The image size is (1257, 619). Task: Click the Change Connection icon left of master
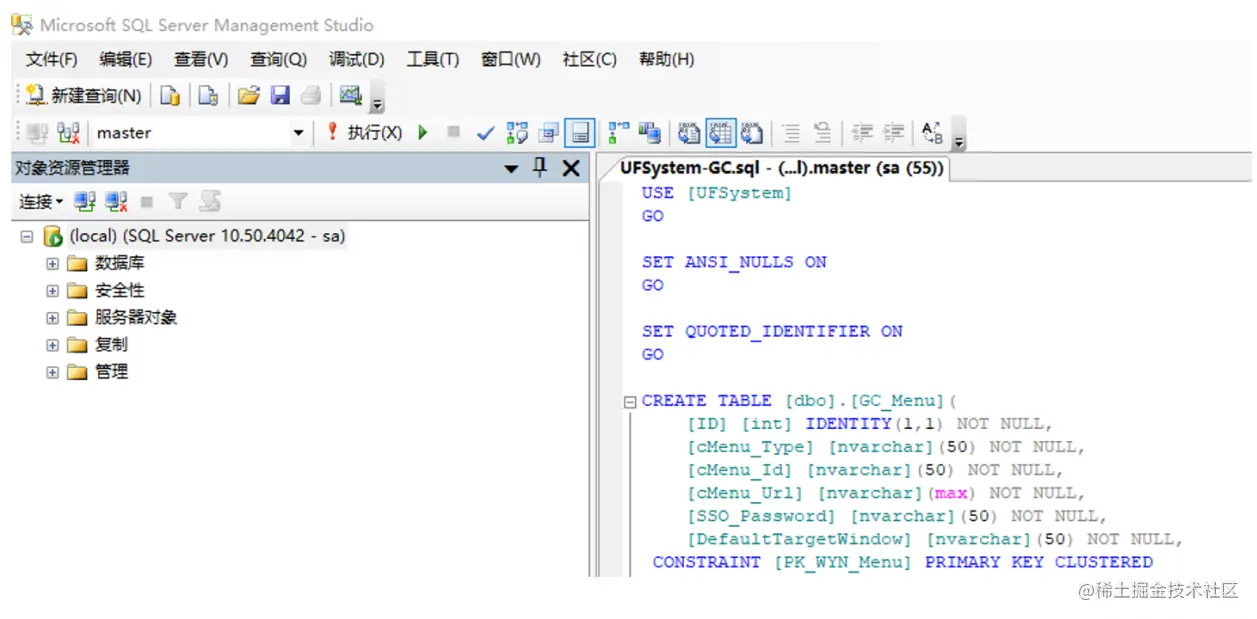[x=69, y=133]
